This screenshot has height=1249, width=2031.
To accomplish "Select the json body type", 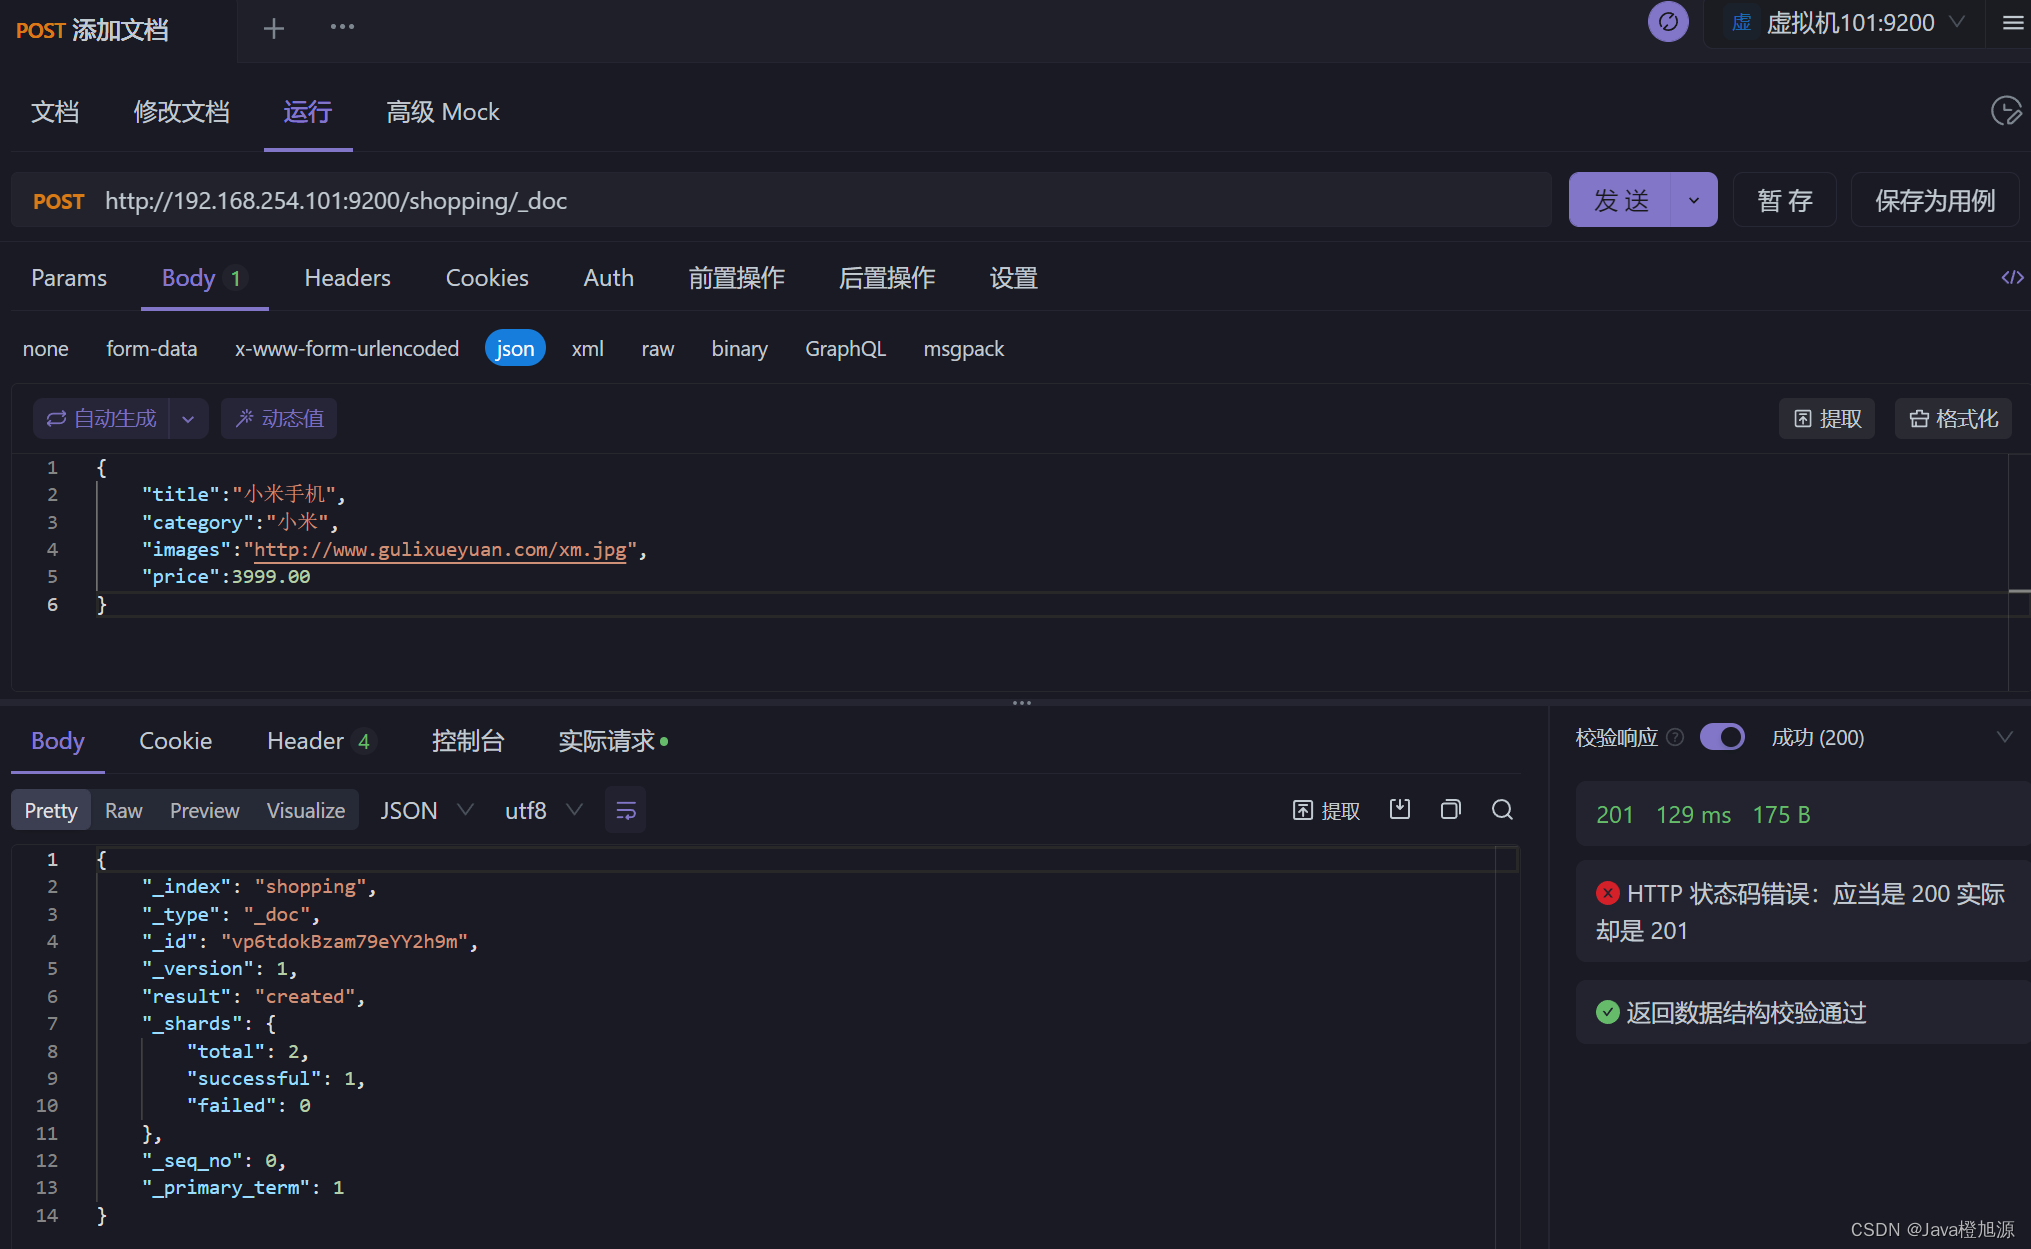I will [515, 348].
